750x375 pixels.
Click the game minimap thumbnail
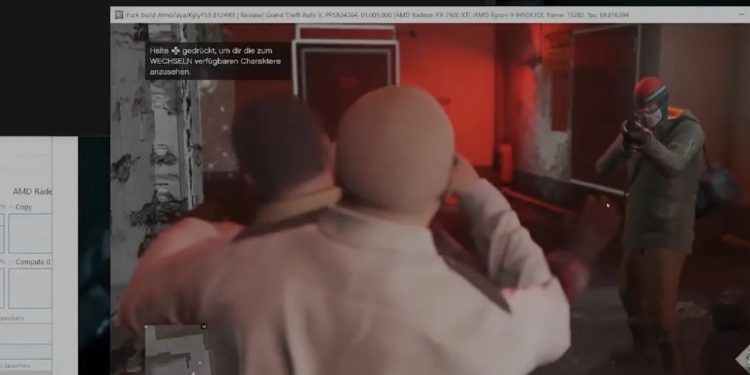176,349
